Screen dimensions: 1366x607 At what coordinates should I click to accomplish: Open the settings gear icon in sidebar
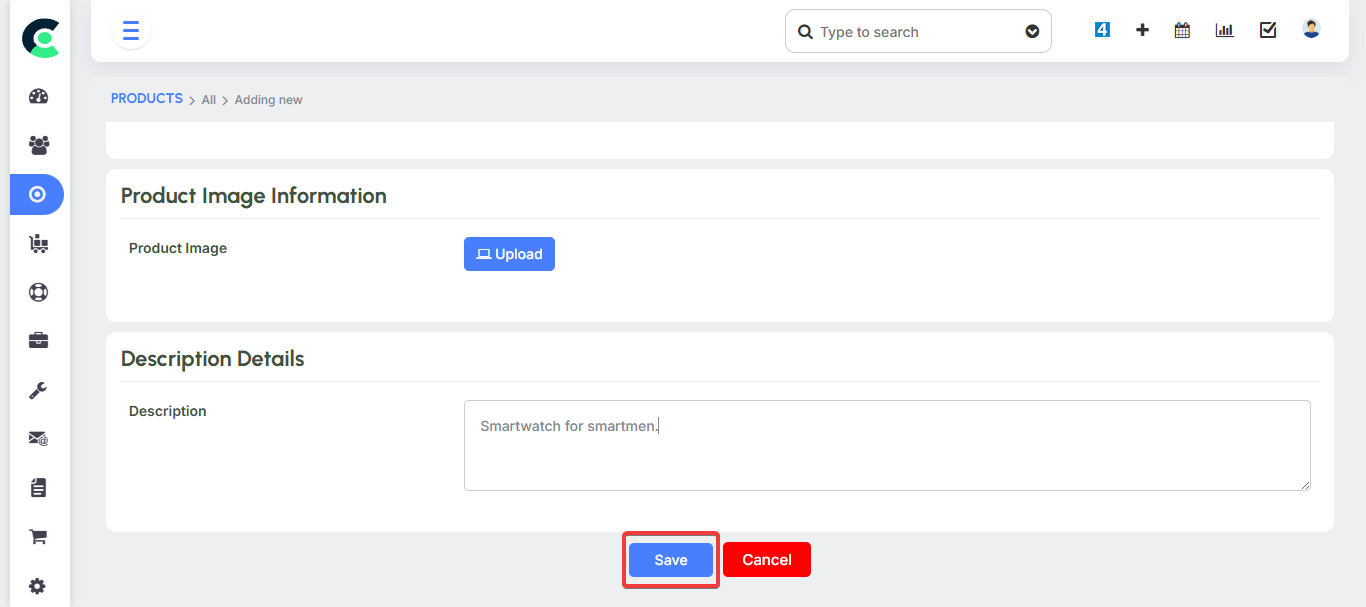(39, 586)
